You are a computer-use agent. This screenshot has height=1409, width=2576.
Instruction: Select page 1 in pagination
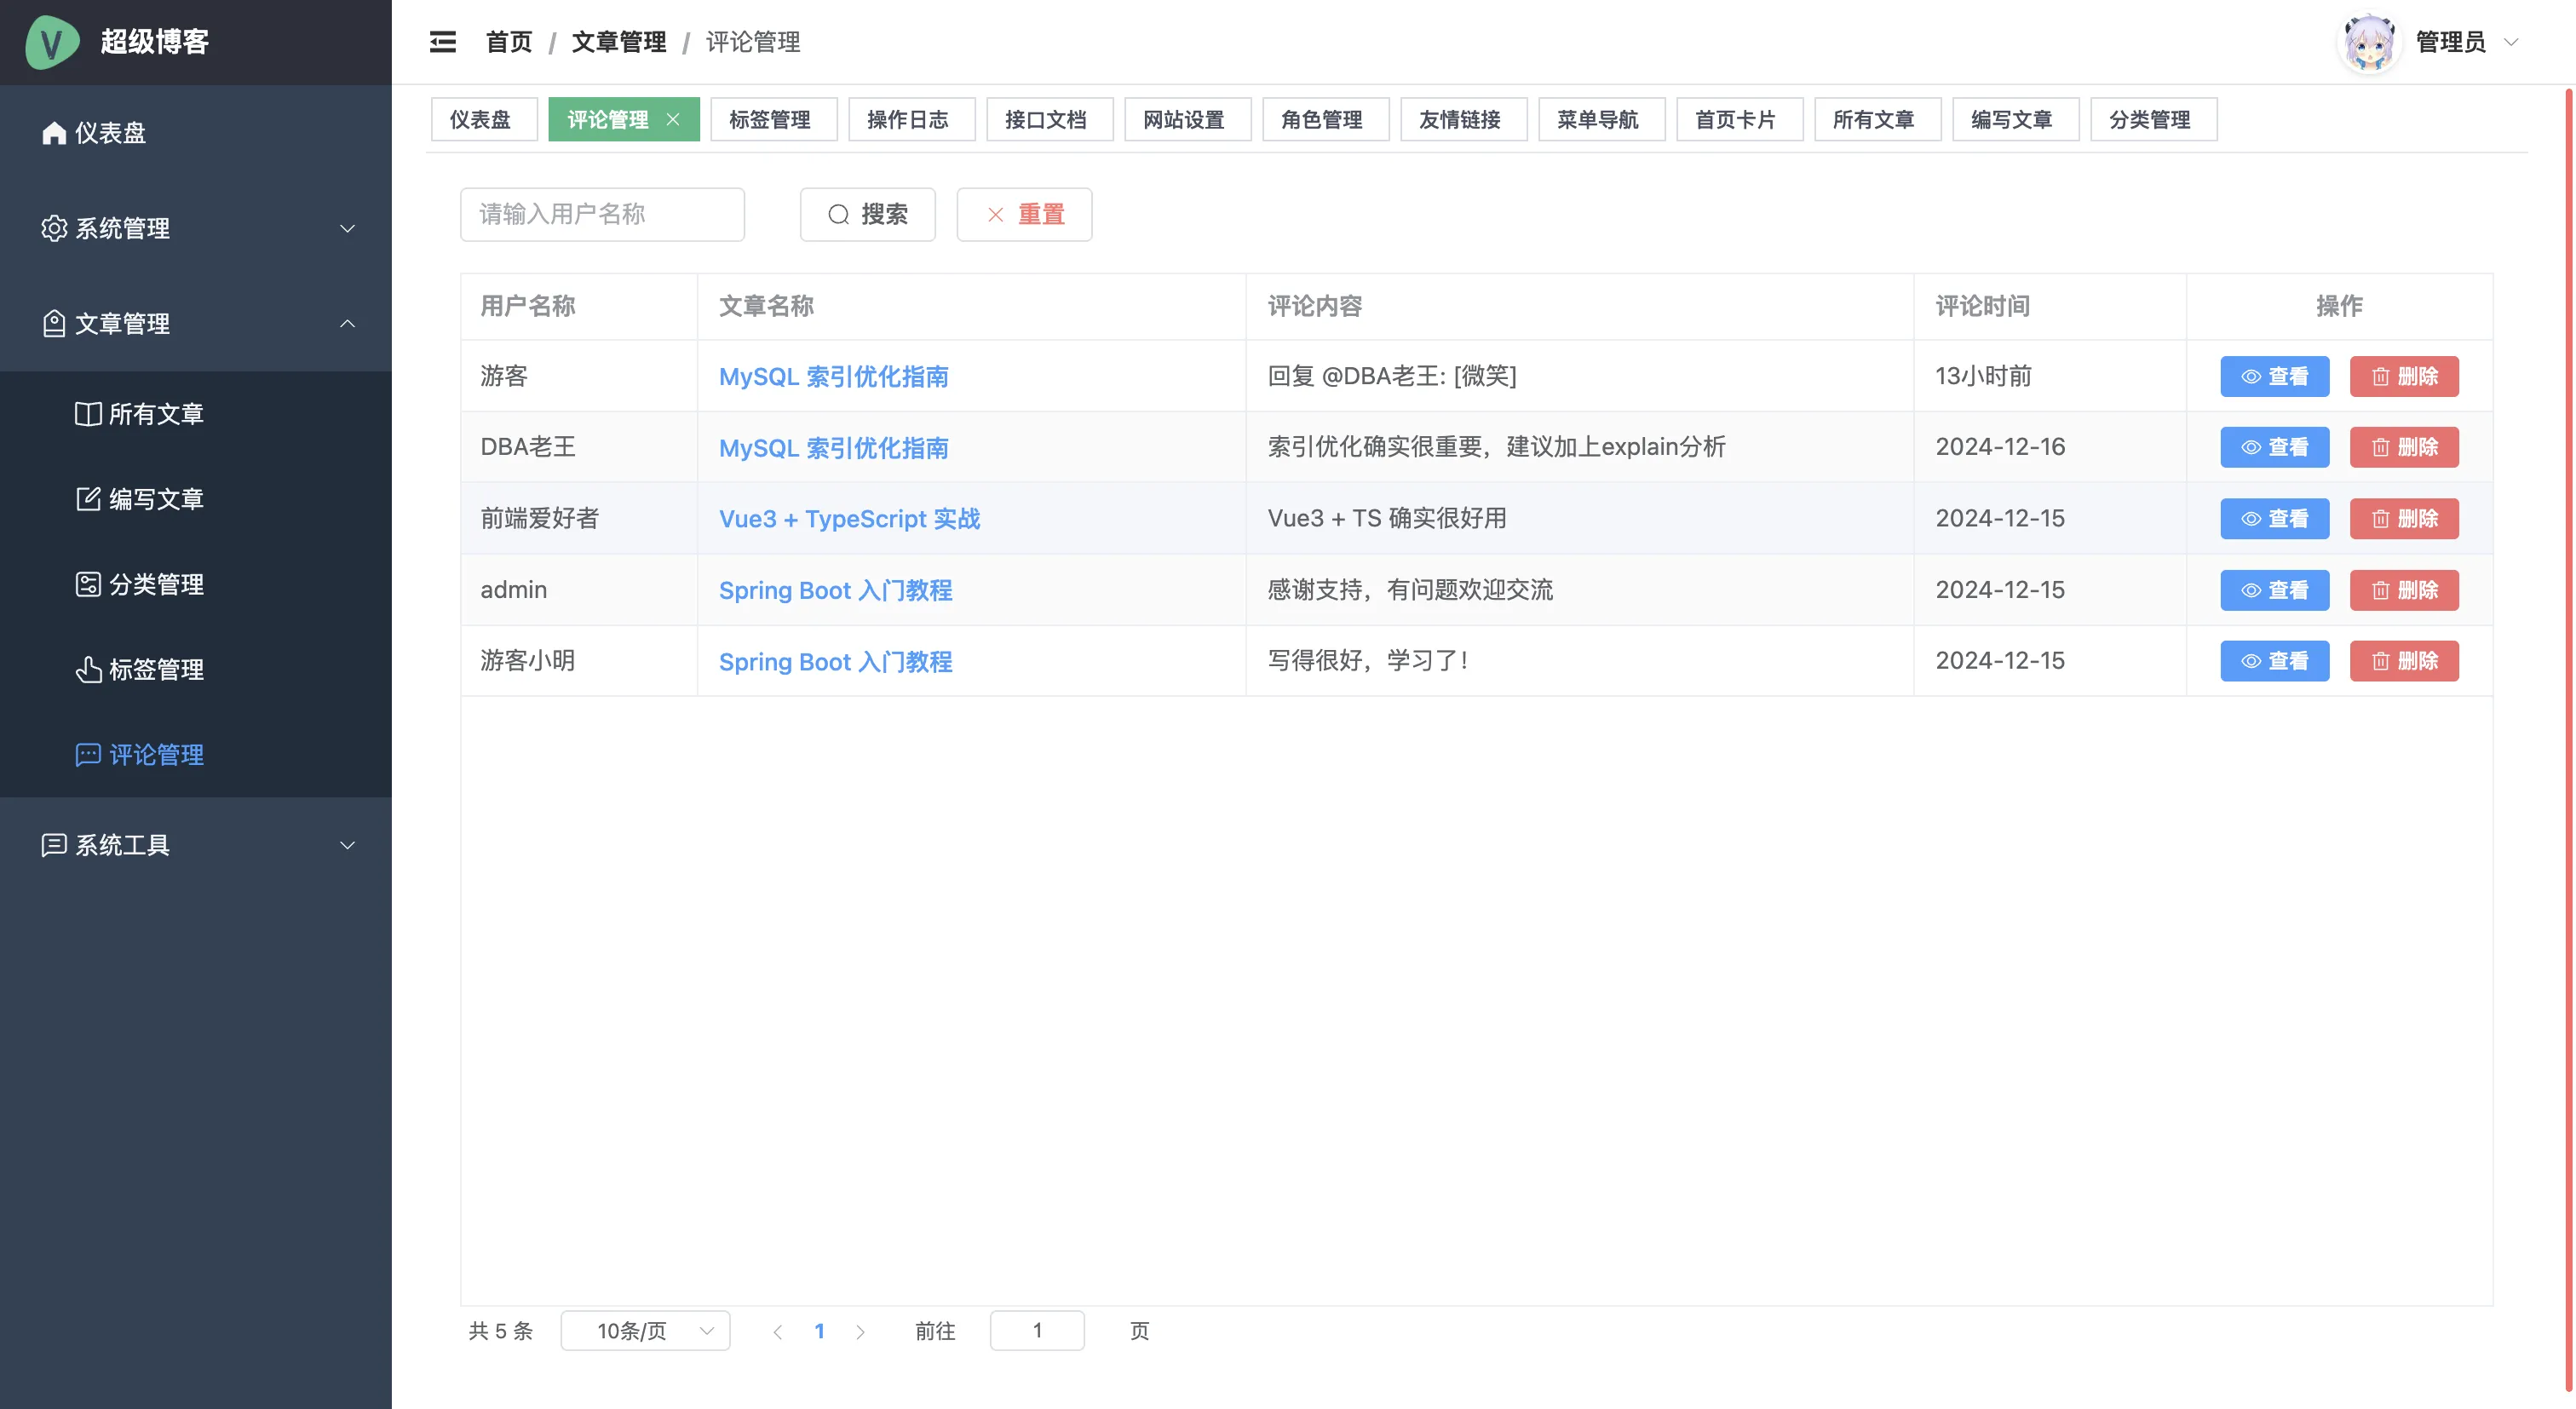819,1331
